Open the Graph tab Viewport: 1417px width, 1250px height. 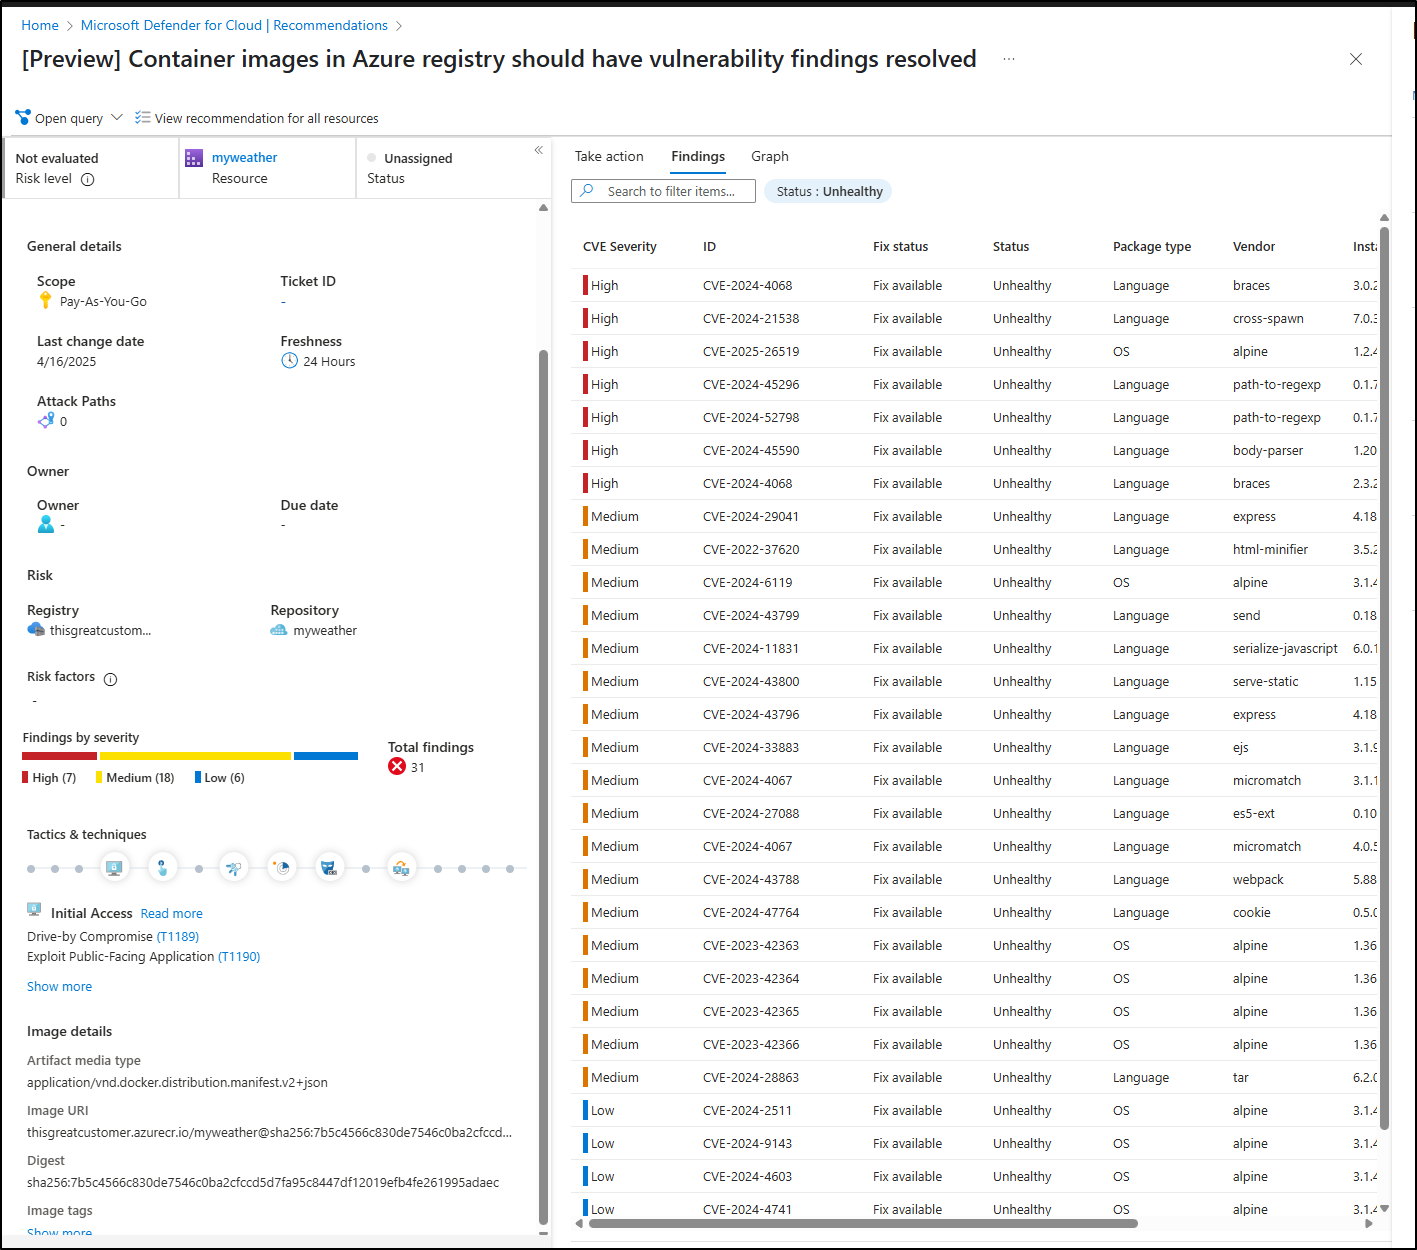point(769,156)
